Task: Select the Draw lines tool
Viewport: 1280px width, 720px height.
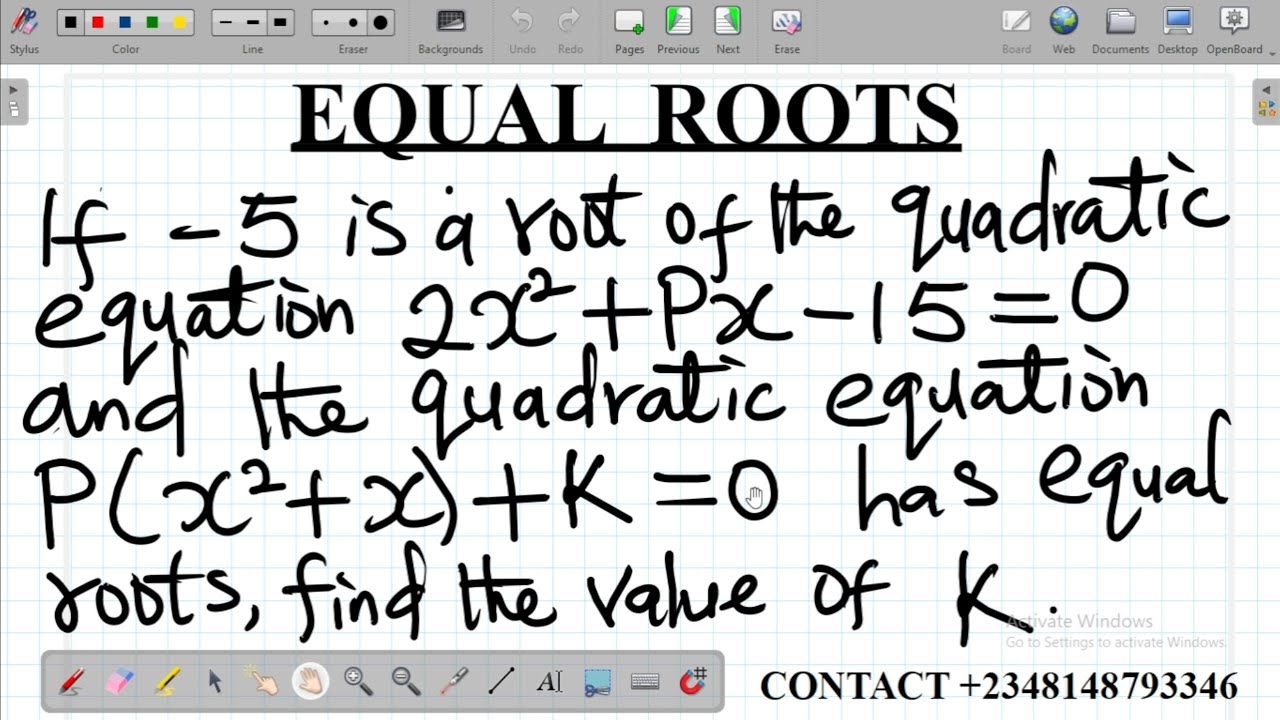Action: (501, 682)
